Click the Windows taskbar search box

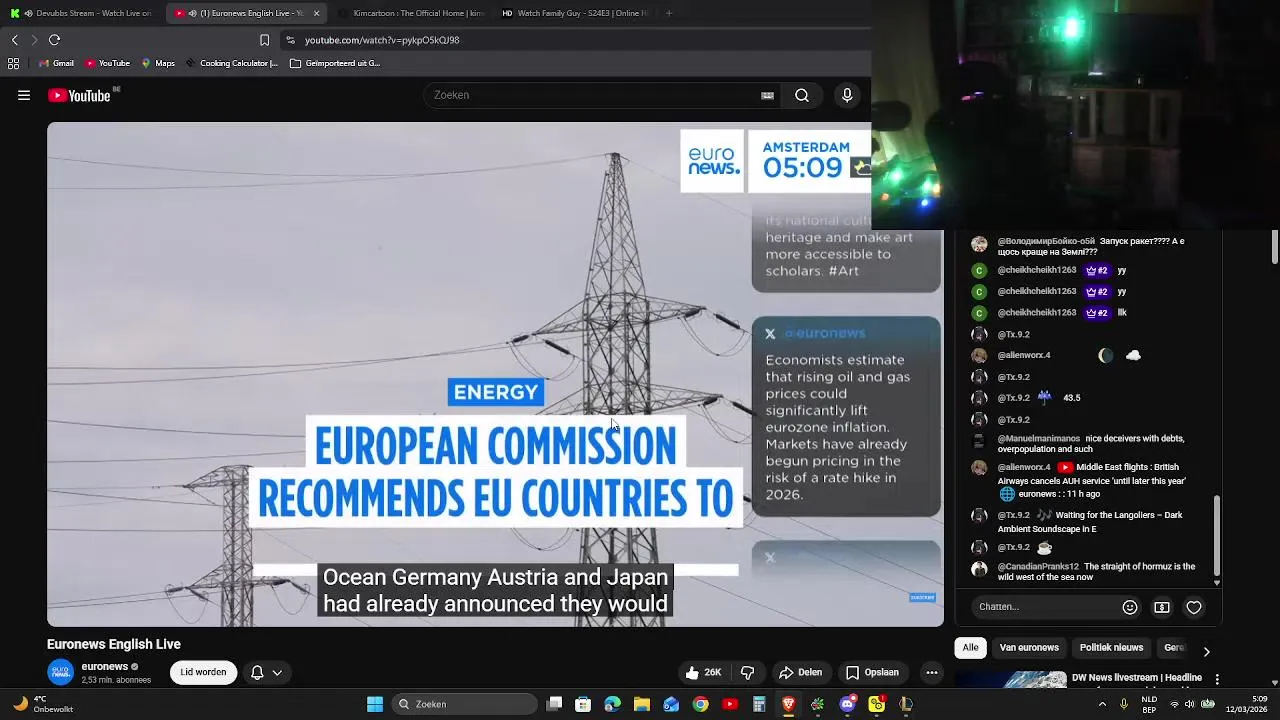coord(462,704)
